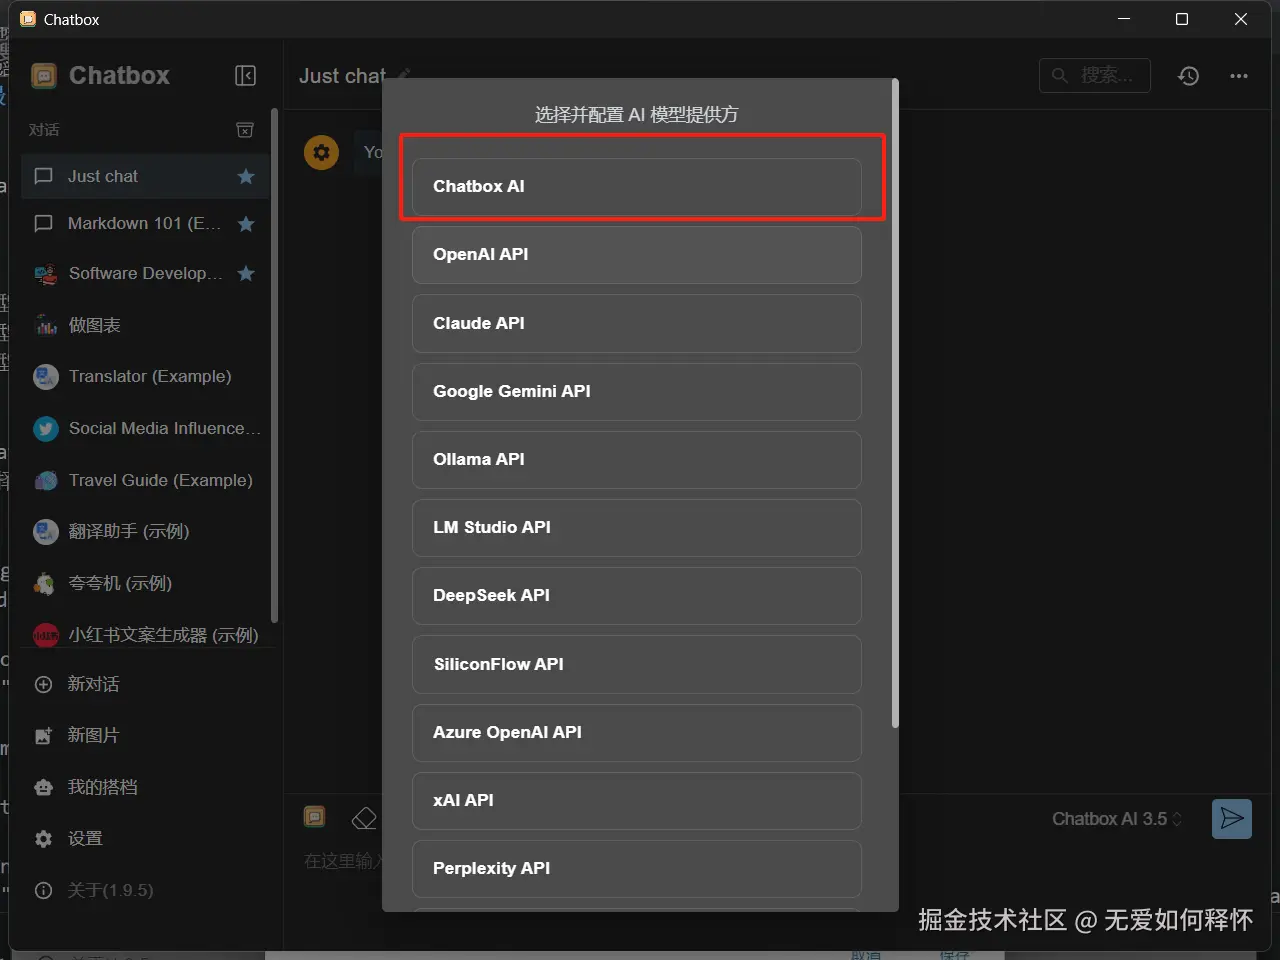Start a new chat with 新对话
This screenshot has height=960, width=1280.
click(x=145, y=684)
